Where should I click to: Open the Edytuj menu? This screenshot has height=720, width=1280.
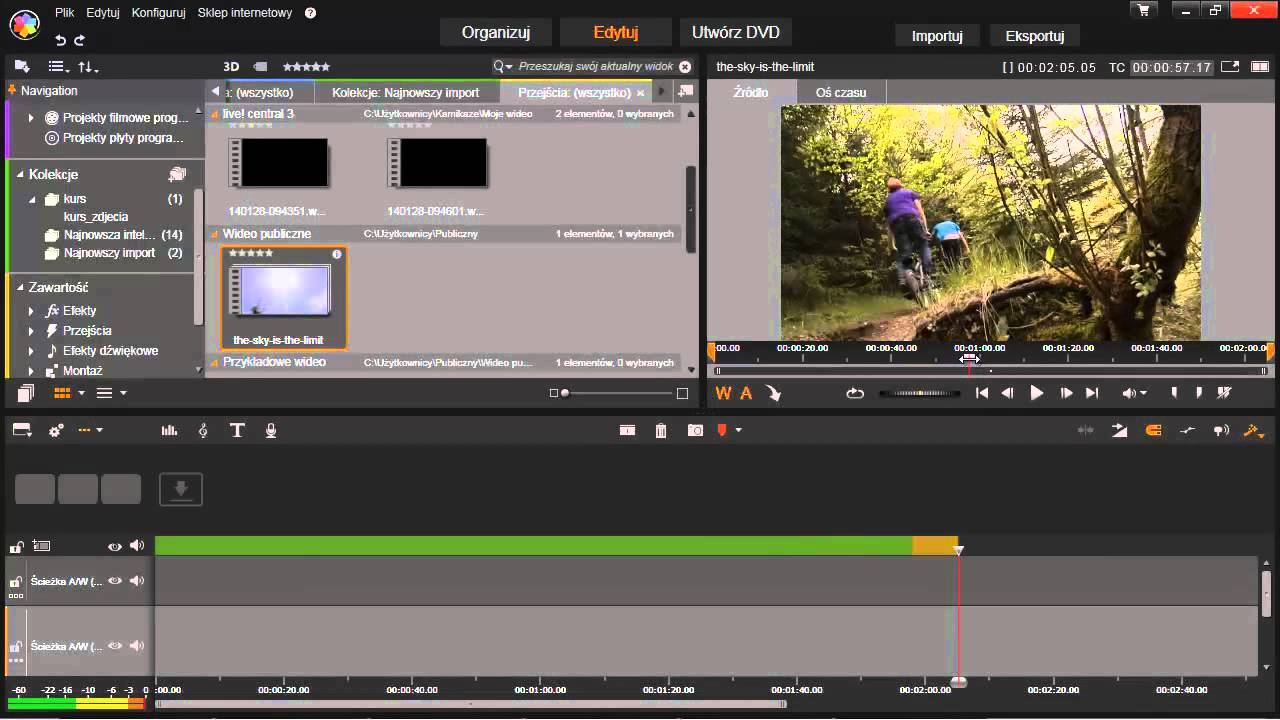102,13
